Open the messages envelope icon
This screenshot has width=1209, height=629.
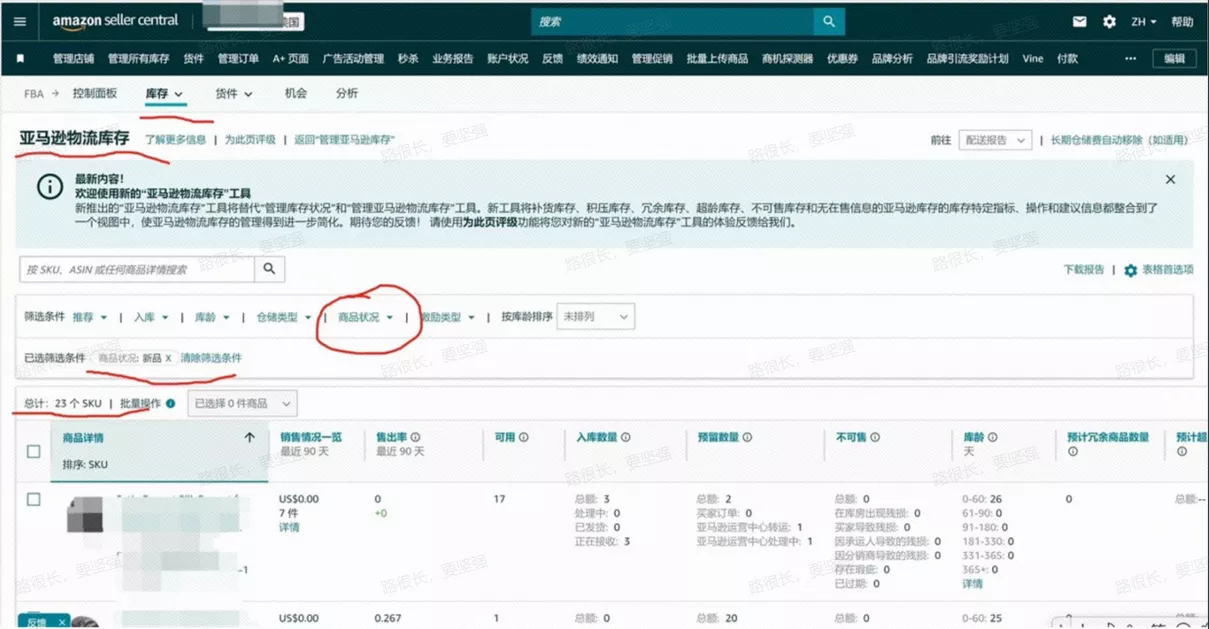point(1078,20)
